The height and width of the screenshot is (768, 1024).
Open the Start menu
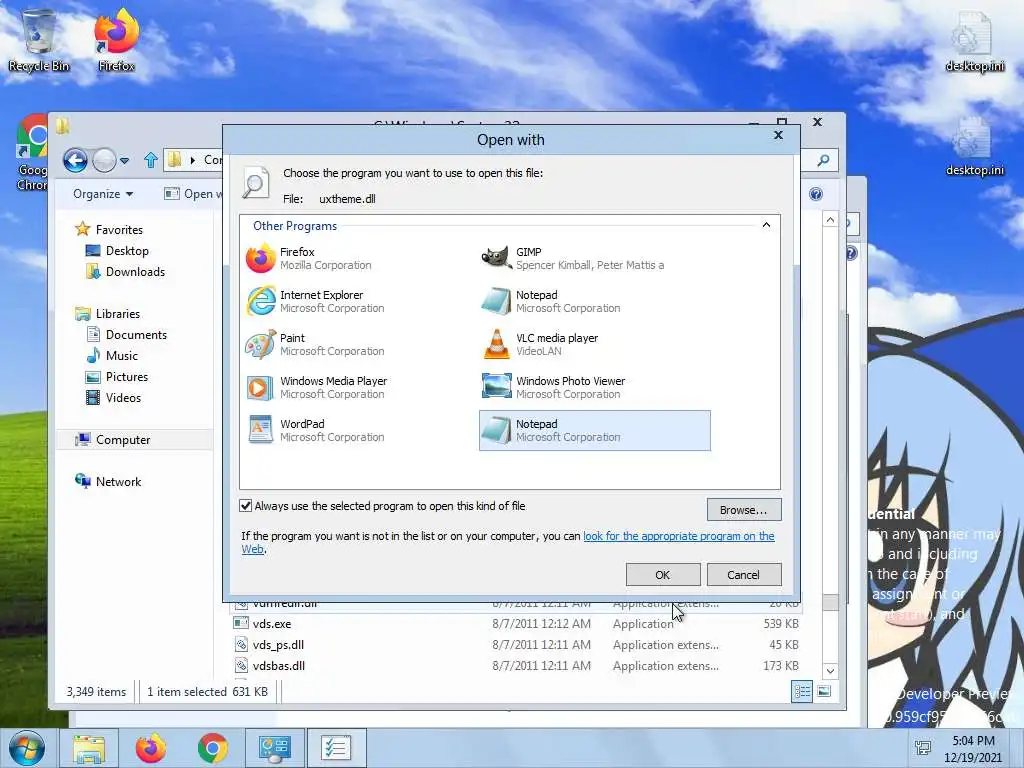[x=27, y=748]
